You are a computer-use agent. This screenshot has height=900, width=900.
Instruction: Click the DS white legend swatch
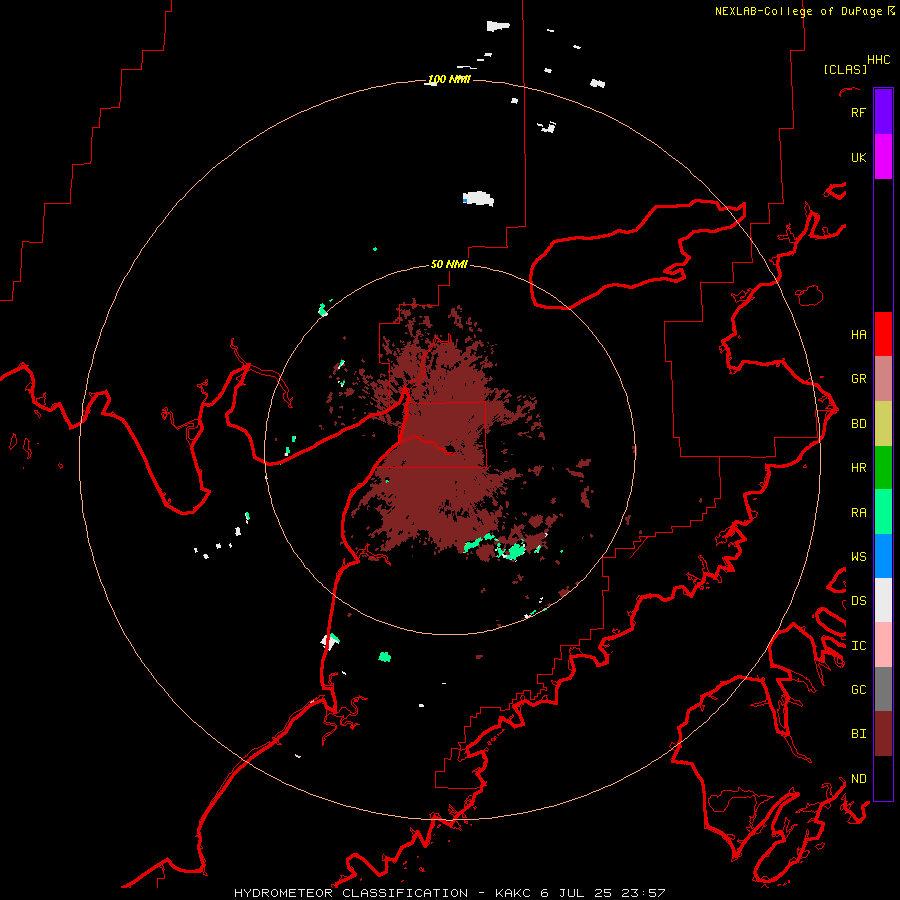pos(883,600)
